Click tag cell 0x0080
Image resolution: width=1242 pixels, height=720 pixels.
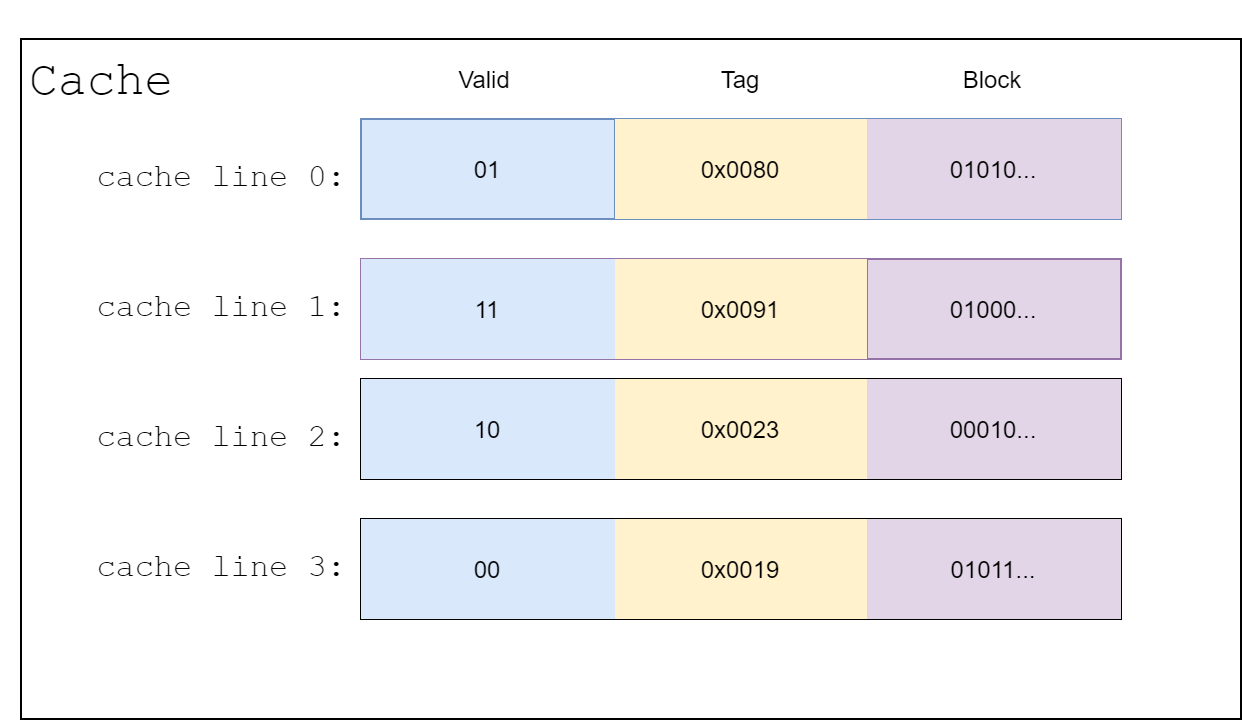click(741, 169)
